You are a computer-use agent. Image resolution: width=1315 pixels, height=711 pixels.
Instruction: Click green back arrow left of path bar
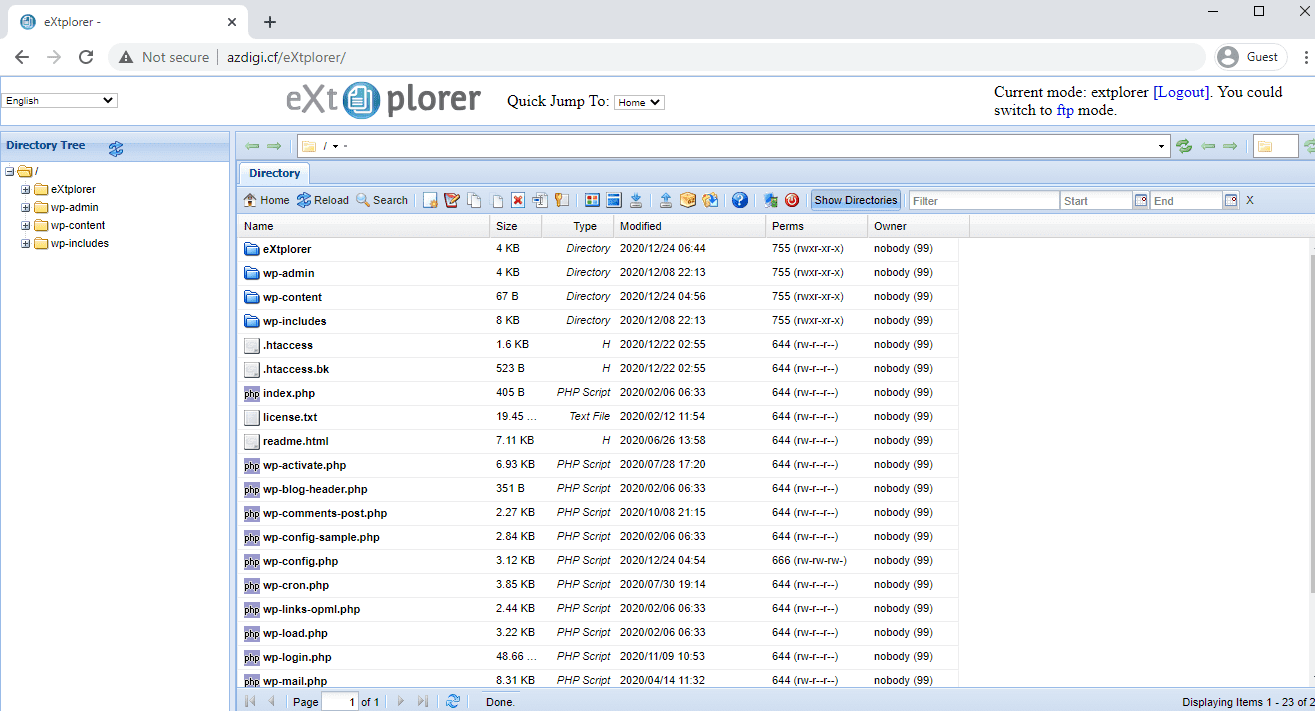252,146
